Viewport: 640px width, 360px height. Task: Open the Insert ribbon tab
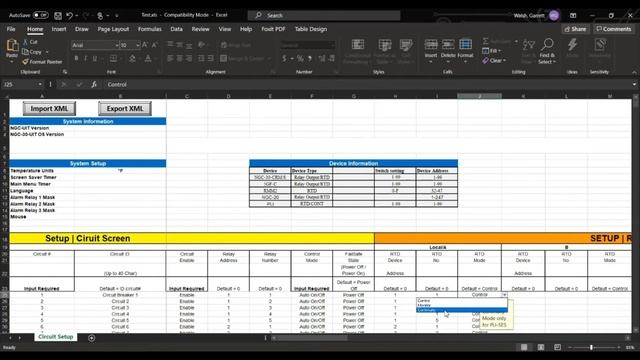[x=59, y=29]
